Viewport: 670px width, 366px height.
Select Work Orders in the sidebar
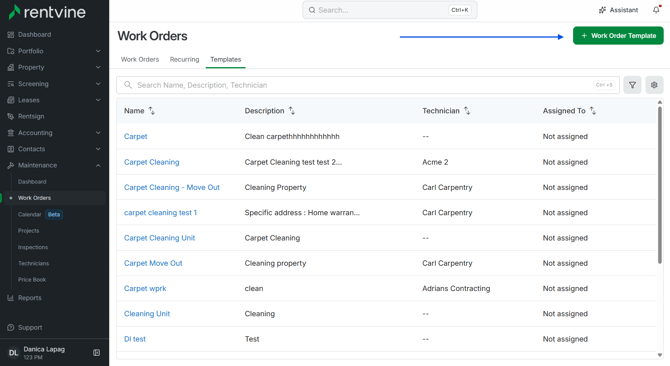pos(55,198)
